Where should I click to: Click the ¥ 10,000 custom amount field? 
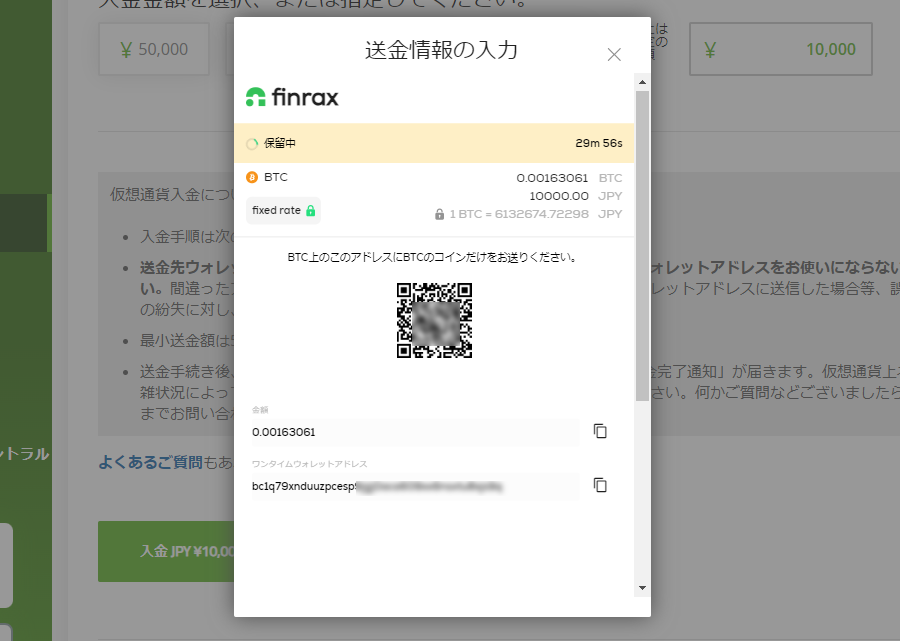[x=781, y=49]
